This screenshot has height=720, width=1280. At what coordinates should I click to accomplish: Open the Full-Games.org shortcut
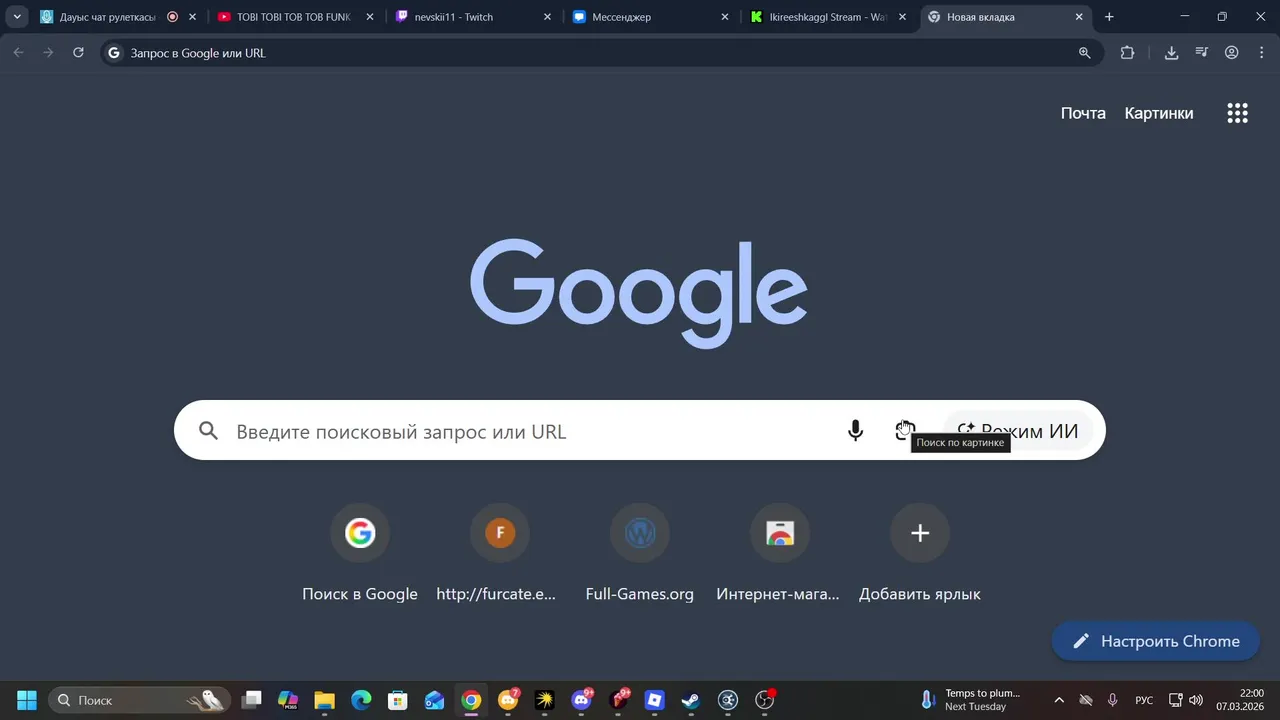pos(640,553)
